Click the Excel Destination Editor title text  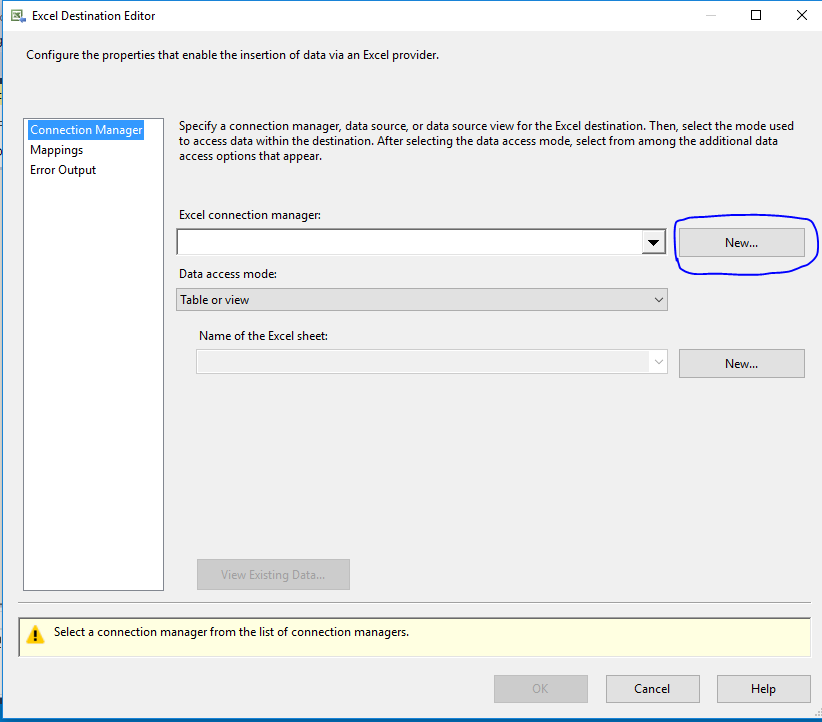(94, 16)
